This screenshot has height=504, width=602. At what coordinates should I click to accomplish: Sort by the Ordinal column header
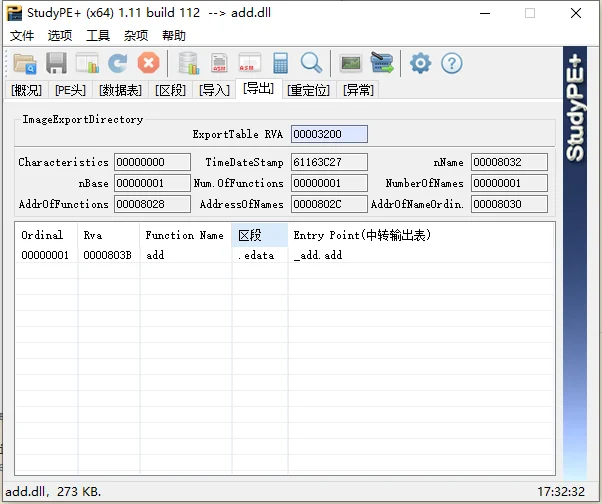46,235
